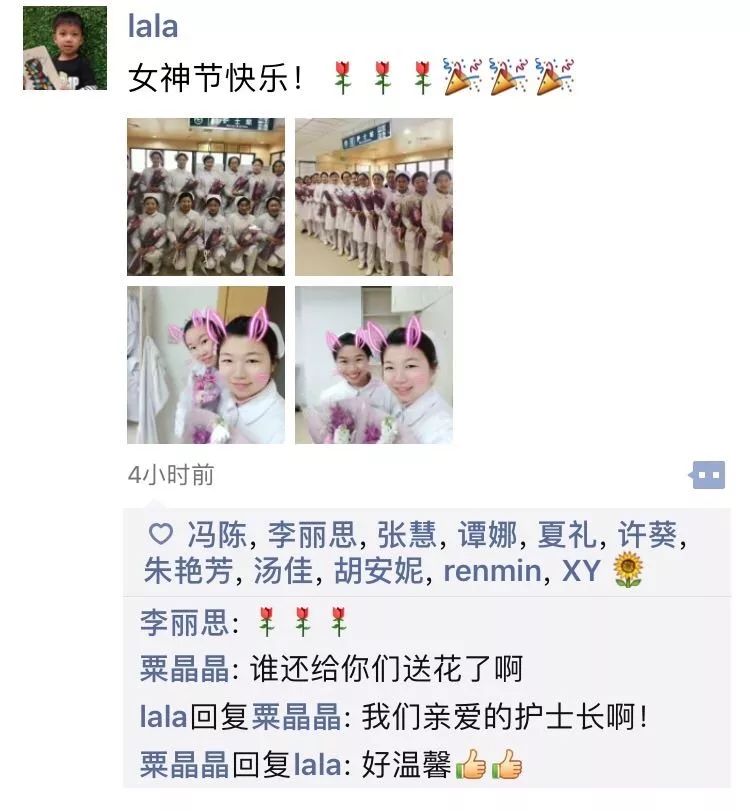Click the sunflower emoji after XY
The width and height of the screenshot is (750, 811).
(x=627, y=570)
